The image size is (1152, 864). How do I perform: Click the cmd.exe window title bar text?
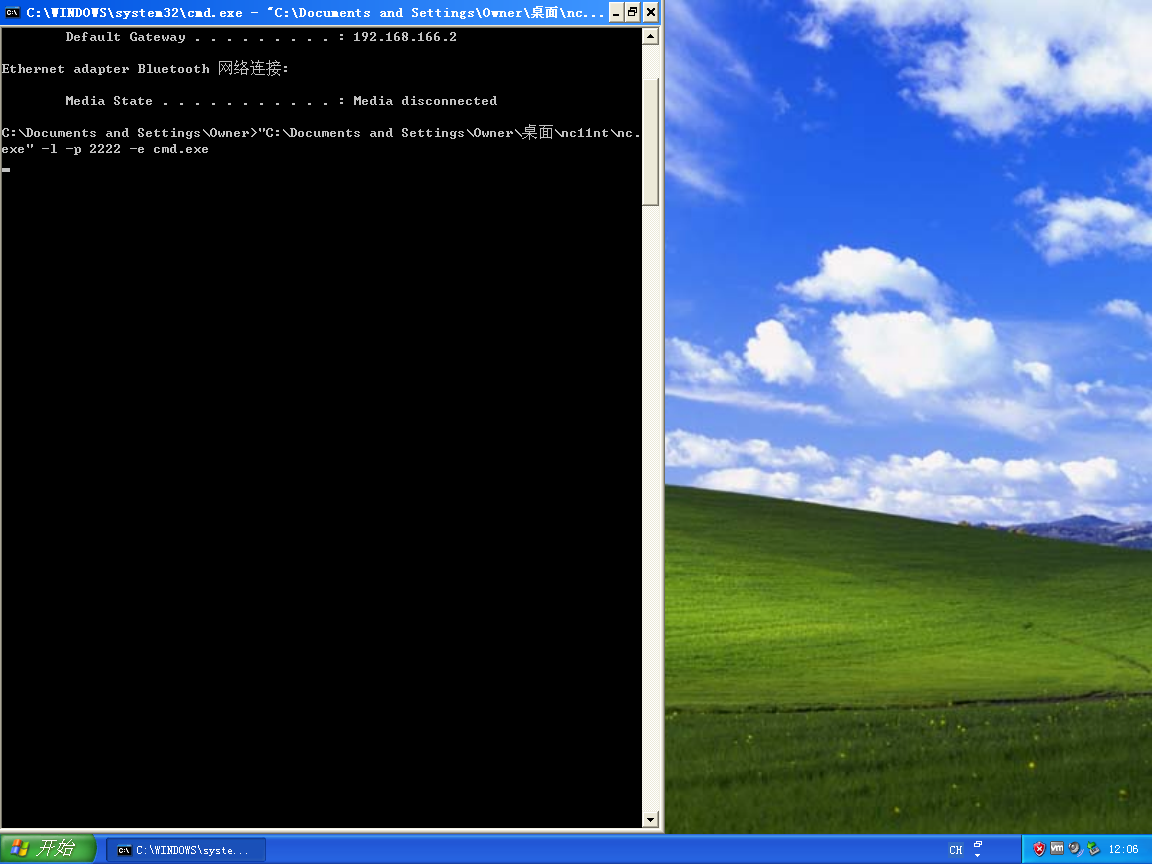click(x=314, y=12)
